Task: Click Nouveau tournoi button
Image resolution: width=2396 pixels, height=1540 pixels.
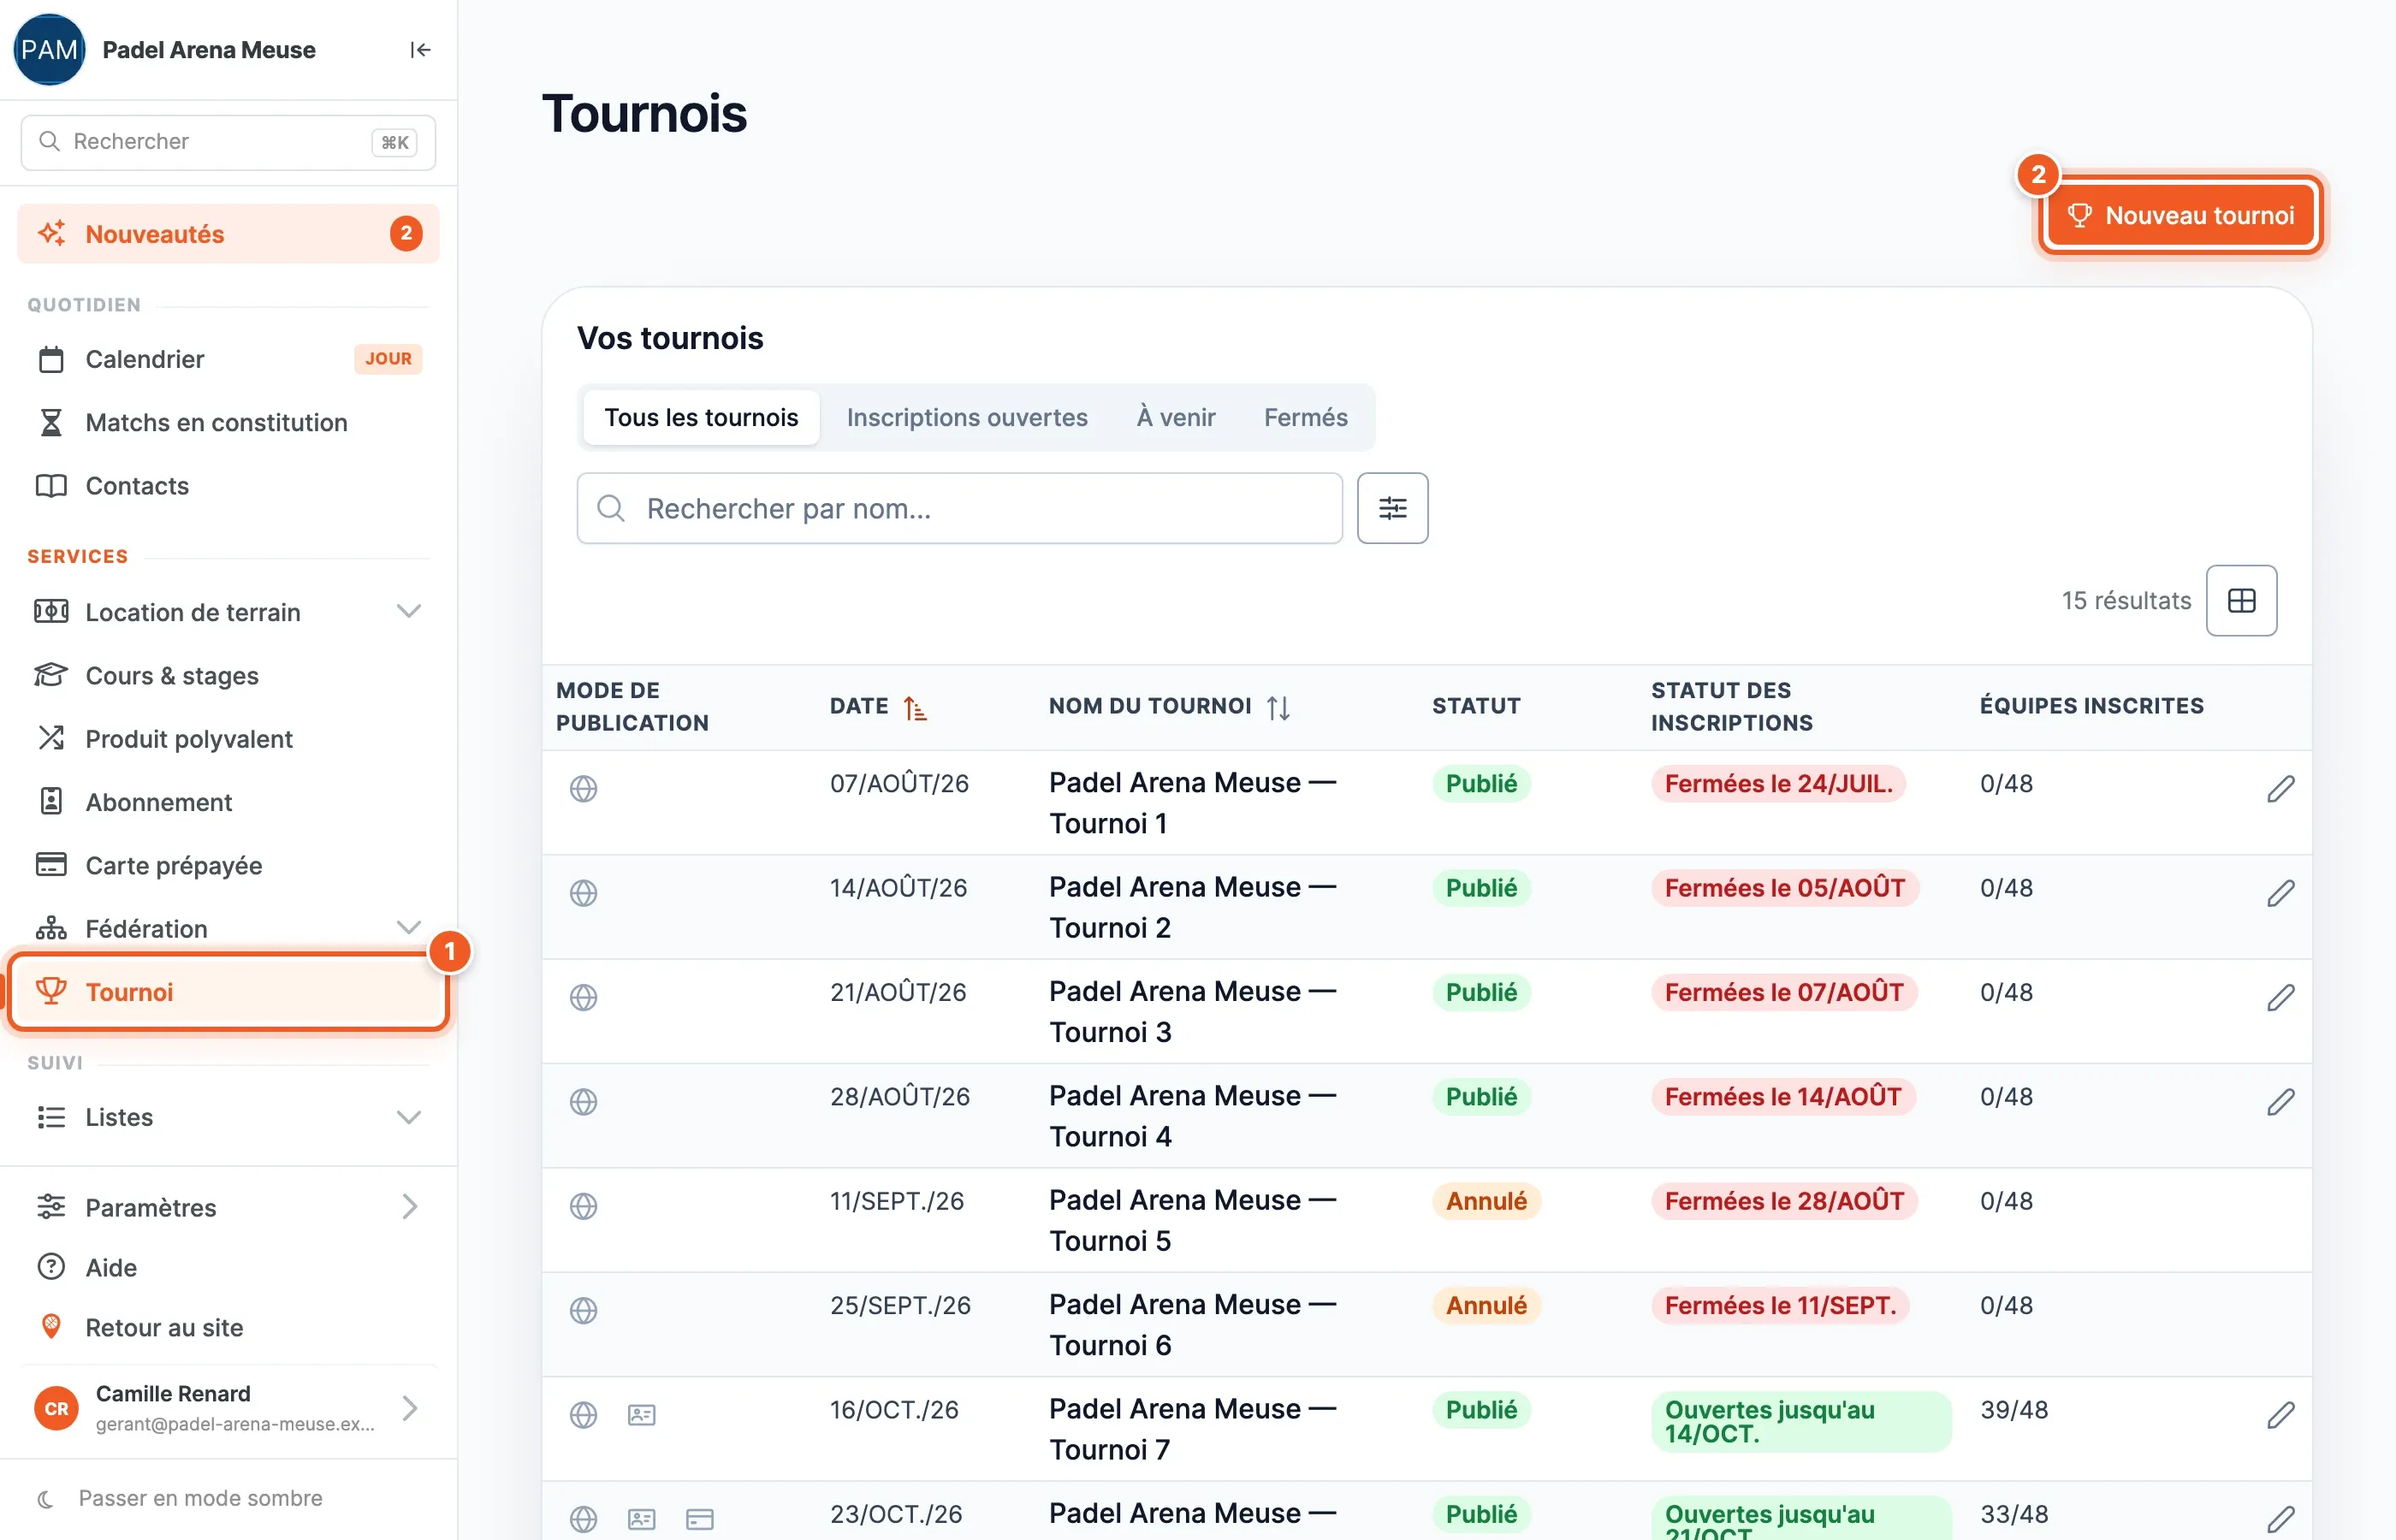Action: coord(2180,215)
